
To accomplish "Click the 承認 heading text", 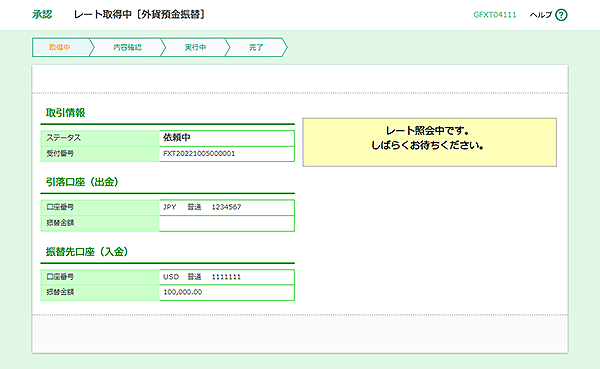I will pyautogui.click(x=42, y=15).
